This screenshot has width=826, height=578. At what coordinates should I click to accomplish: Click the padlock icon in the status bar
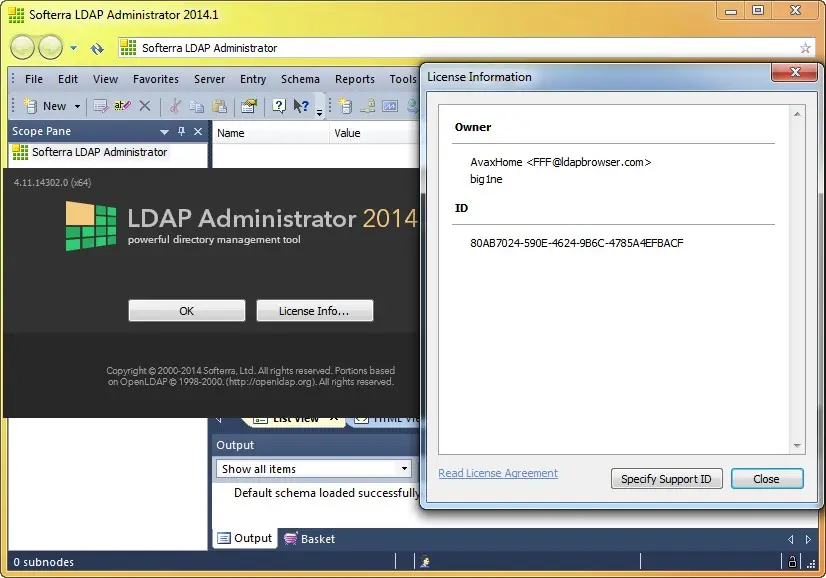click(x=792, y=561)
